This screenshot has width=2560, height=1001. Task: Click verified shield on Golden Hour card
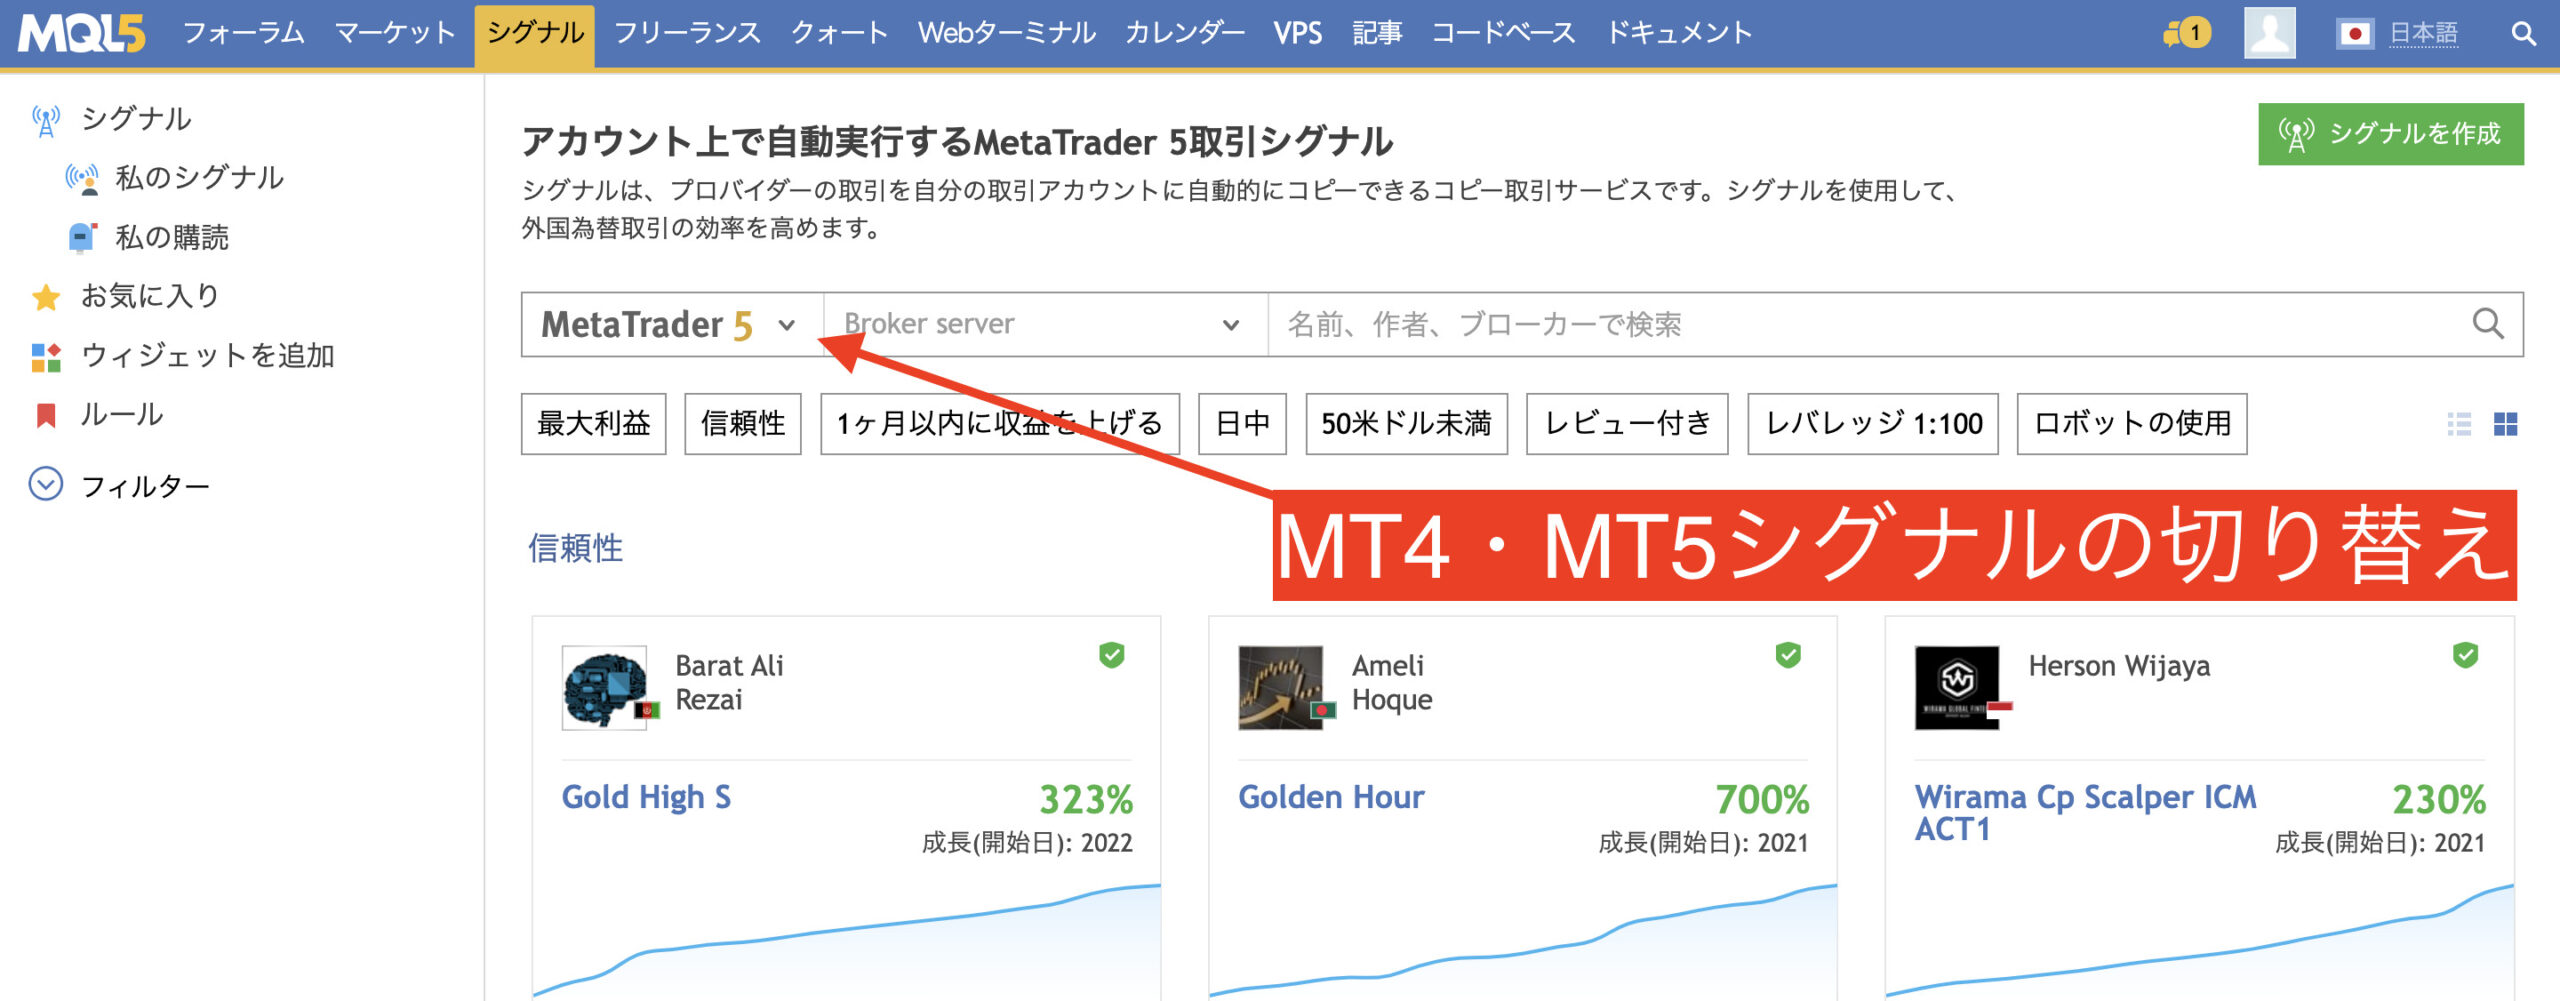click(x=1788, y=655)
